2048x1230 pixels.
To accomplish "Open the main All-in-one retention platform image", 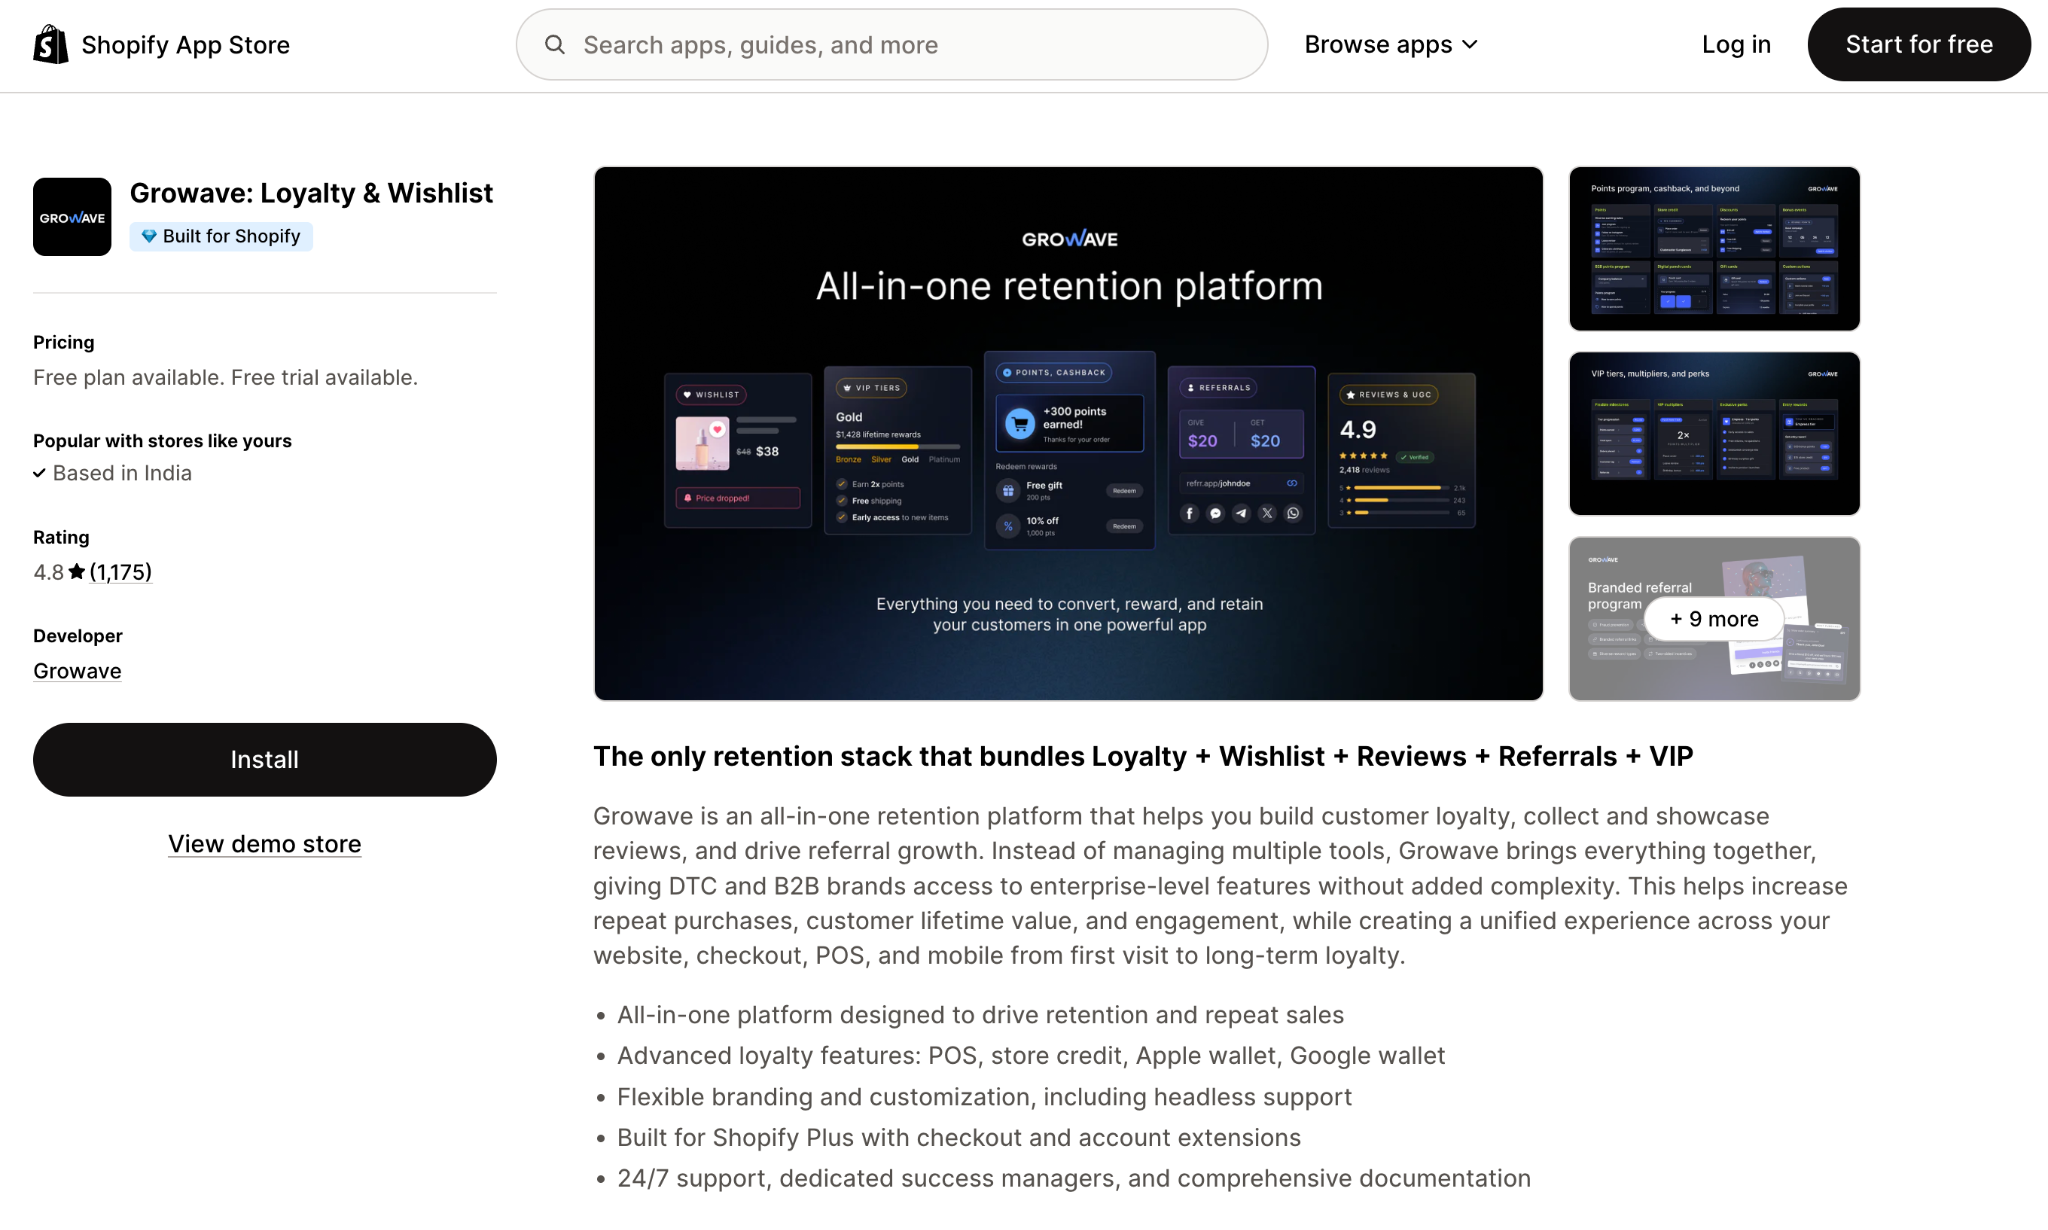I will tap(1068, 433).
